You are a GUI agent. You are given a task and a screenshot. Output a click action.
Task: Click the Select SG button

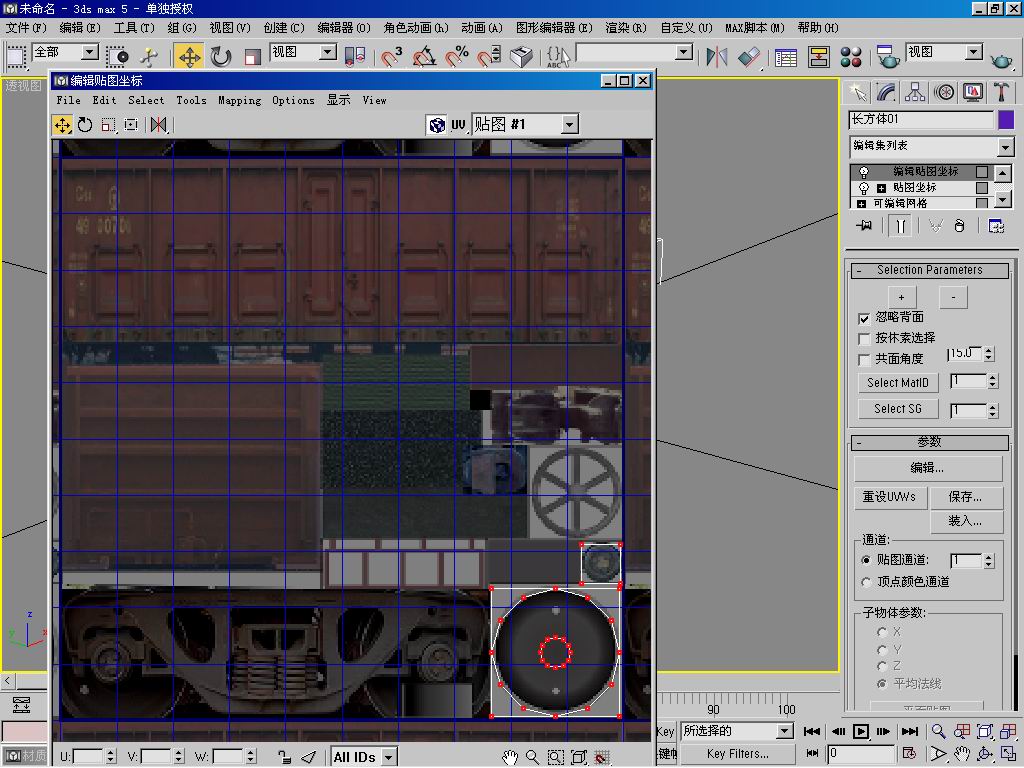[898, 409]
